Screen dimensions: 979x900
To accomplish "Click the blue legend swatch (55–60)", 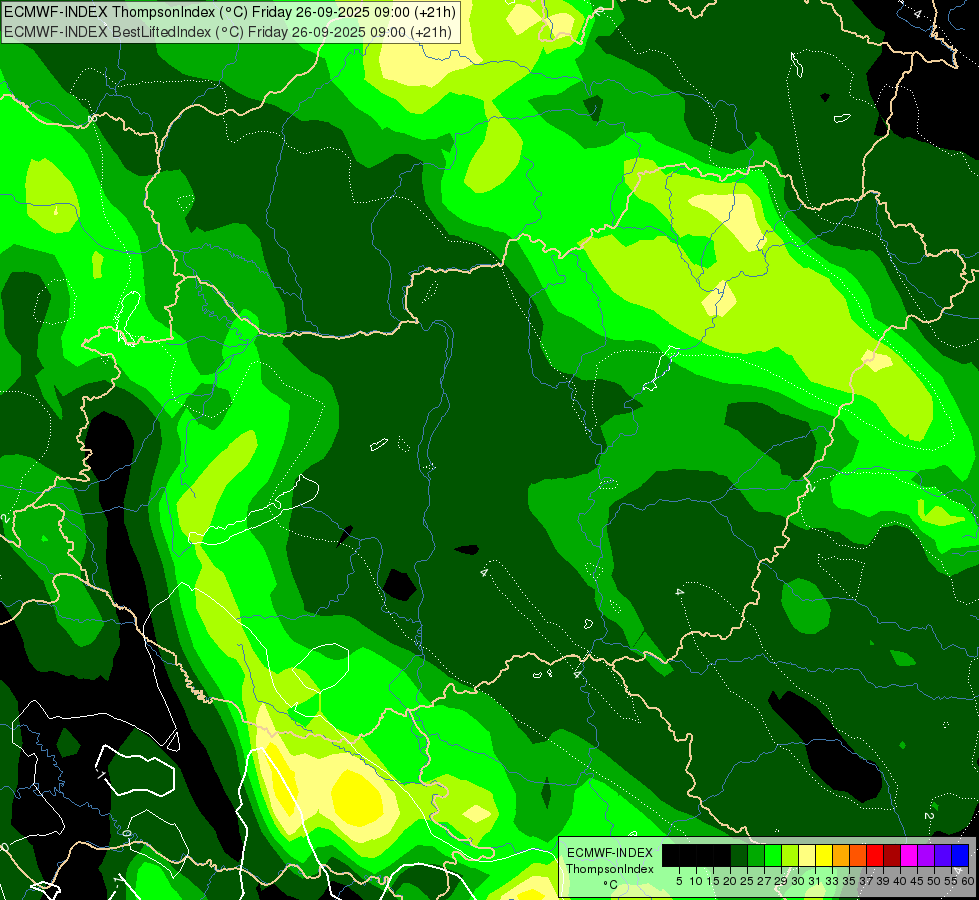I will pos(960,855).
